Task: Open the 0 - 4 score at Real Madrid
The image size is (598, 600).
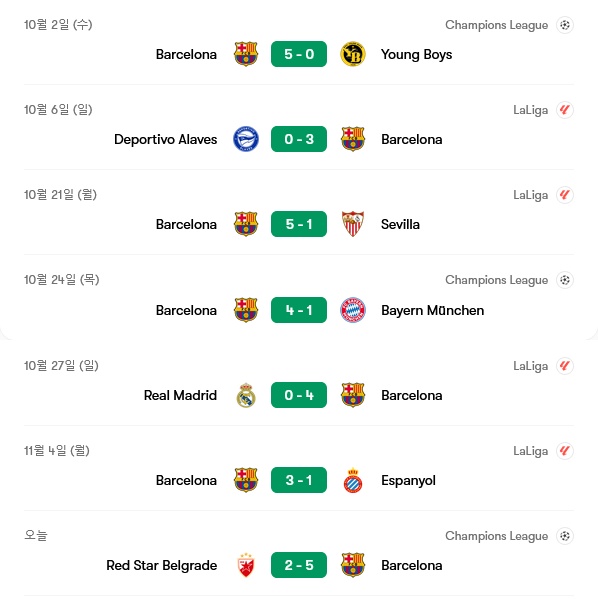Action: coord(299,395)
